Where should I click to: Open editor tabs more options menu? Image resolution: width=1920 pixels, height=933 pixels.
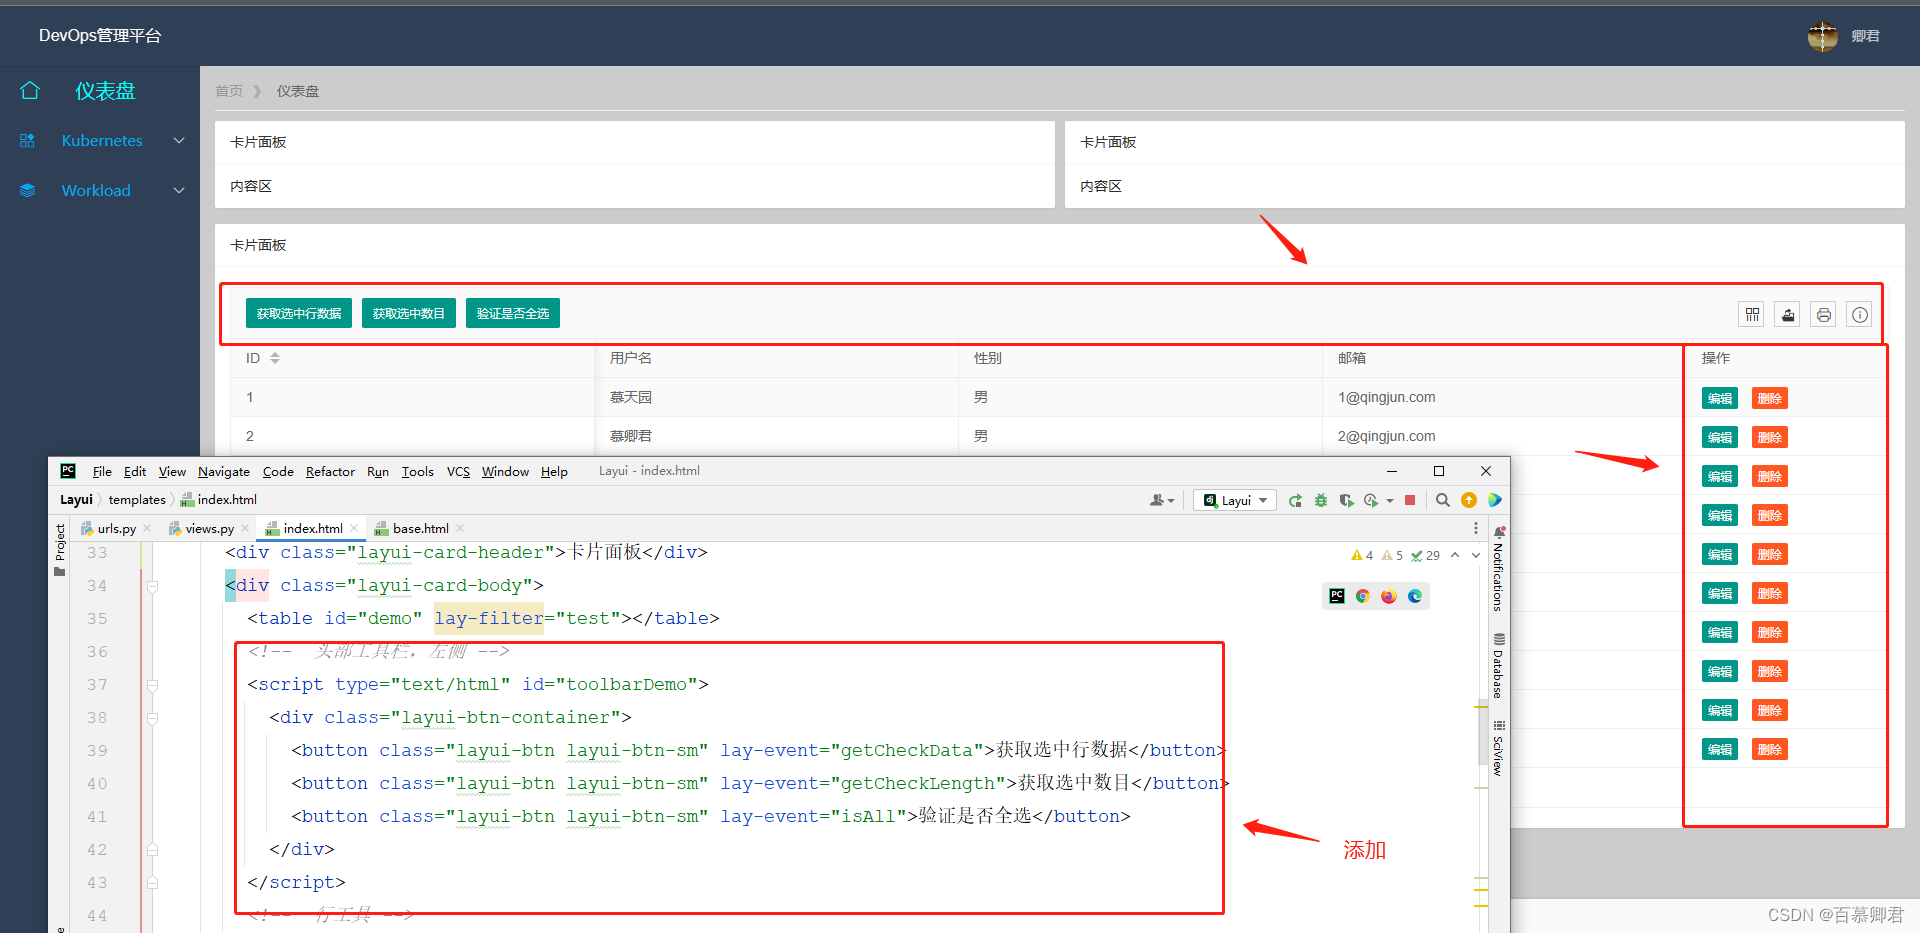[1476, 528]
